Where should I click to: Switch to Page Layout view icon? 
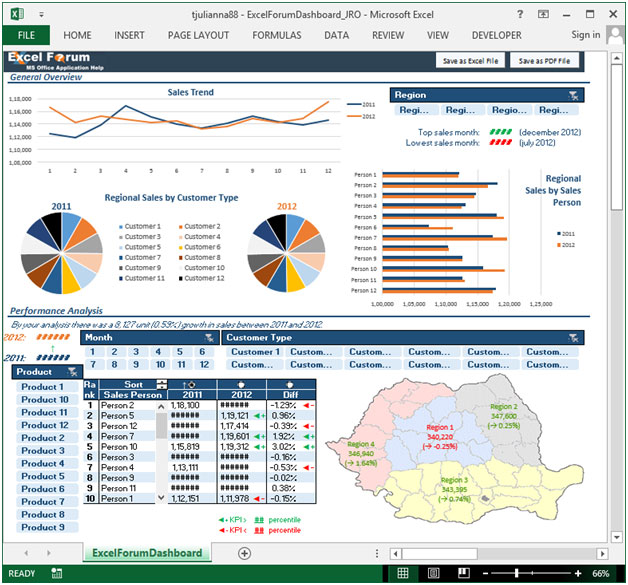433,573
